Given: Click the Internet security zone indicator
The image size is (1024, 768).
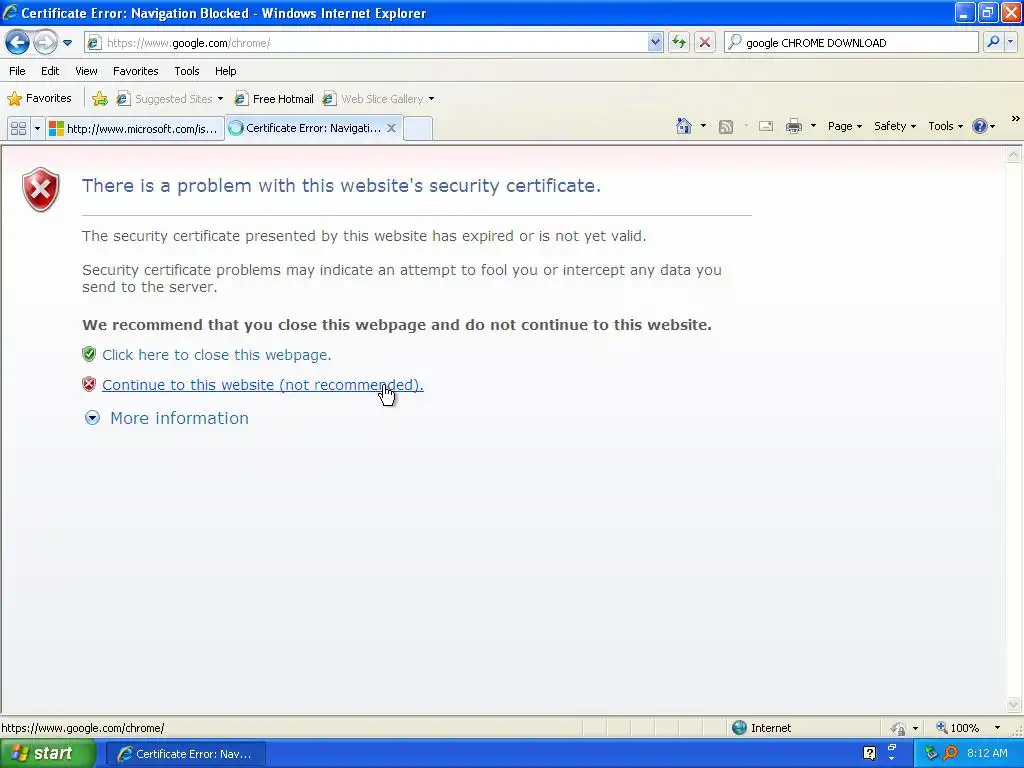Looking at the screenshot, I should point(761,728).
